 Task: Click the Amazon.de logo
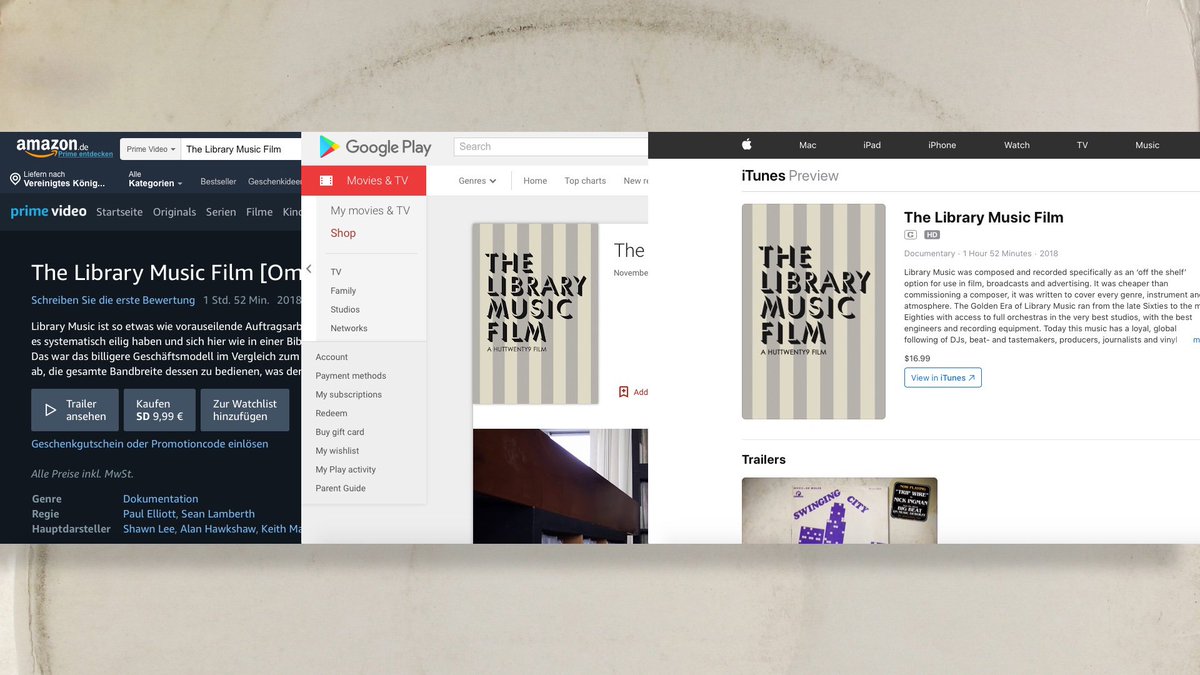click(52, 145)
